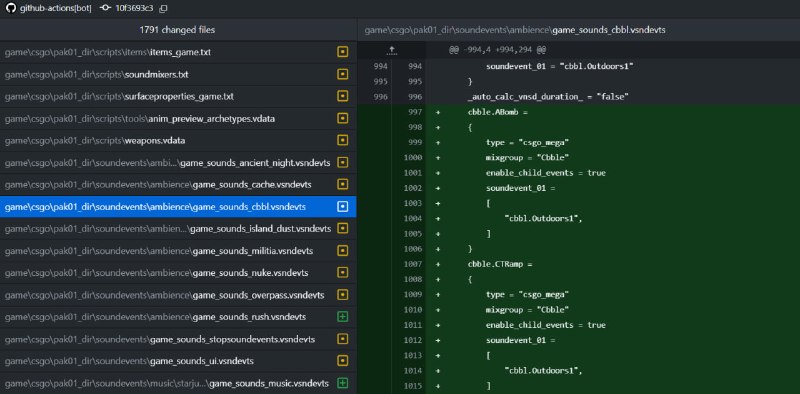Open the soundmixers.txt file row
Image resolution: width=800 pixels, height=394 pixels.
pyautogui.click(x=178, y=75)
